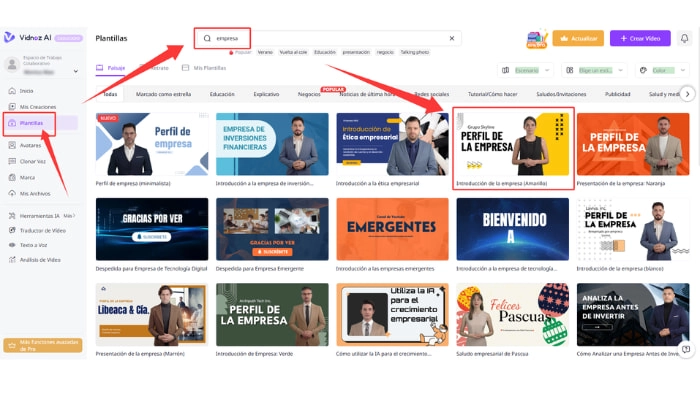Select Redes sociales category

(431, 94)
